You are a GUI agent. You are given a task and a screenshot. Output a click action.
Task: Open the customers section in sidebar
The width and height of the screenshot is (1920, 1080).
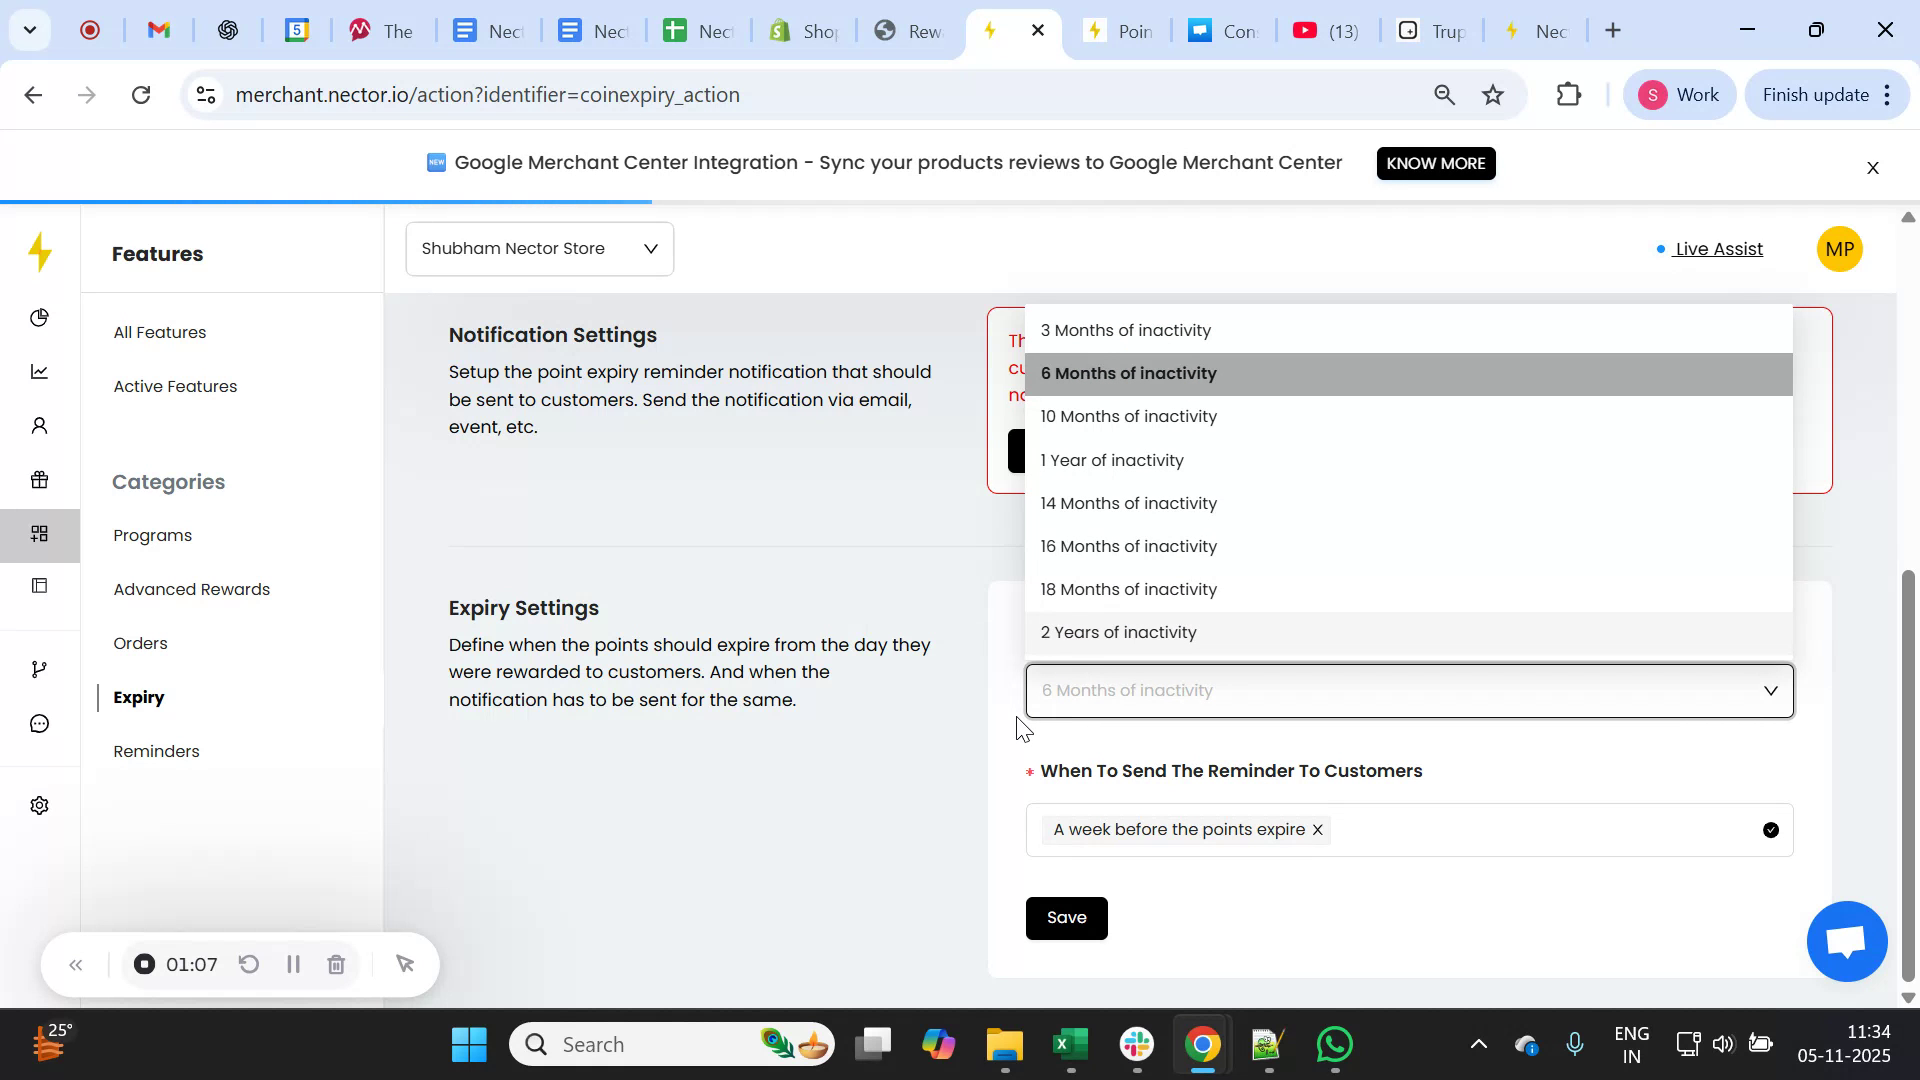click(40, 425)
